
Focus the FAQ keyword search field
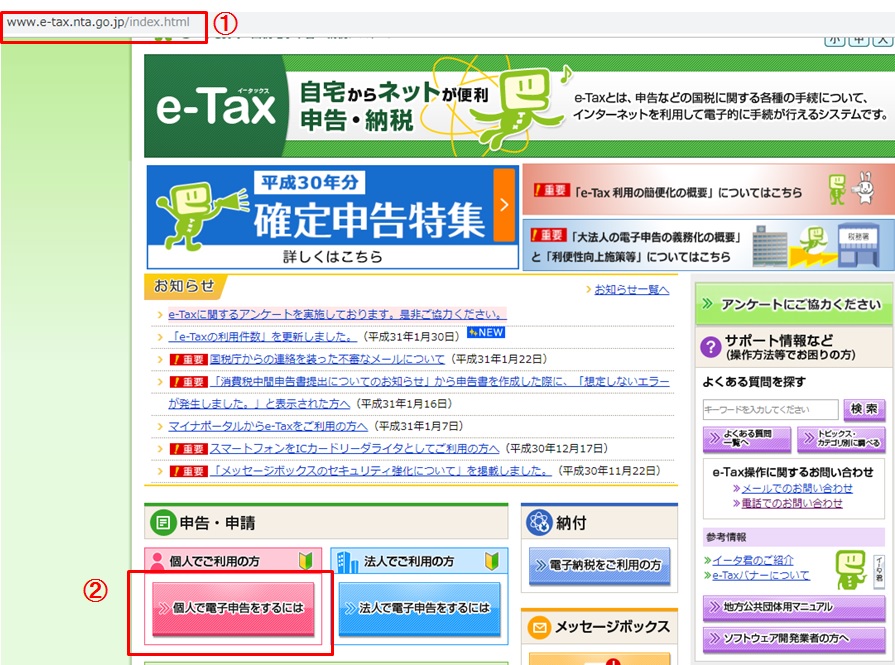[771, 409]
